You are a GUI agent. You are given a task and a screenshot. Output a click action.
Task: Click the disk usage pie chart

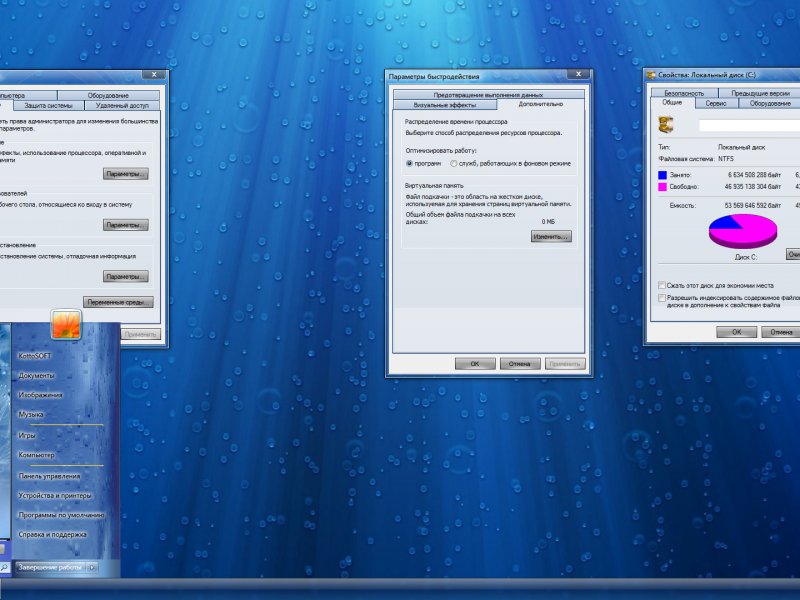point(743,231)
